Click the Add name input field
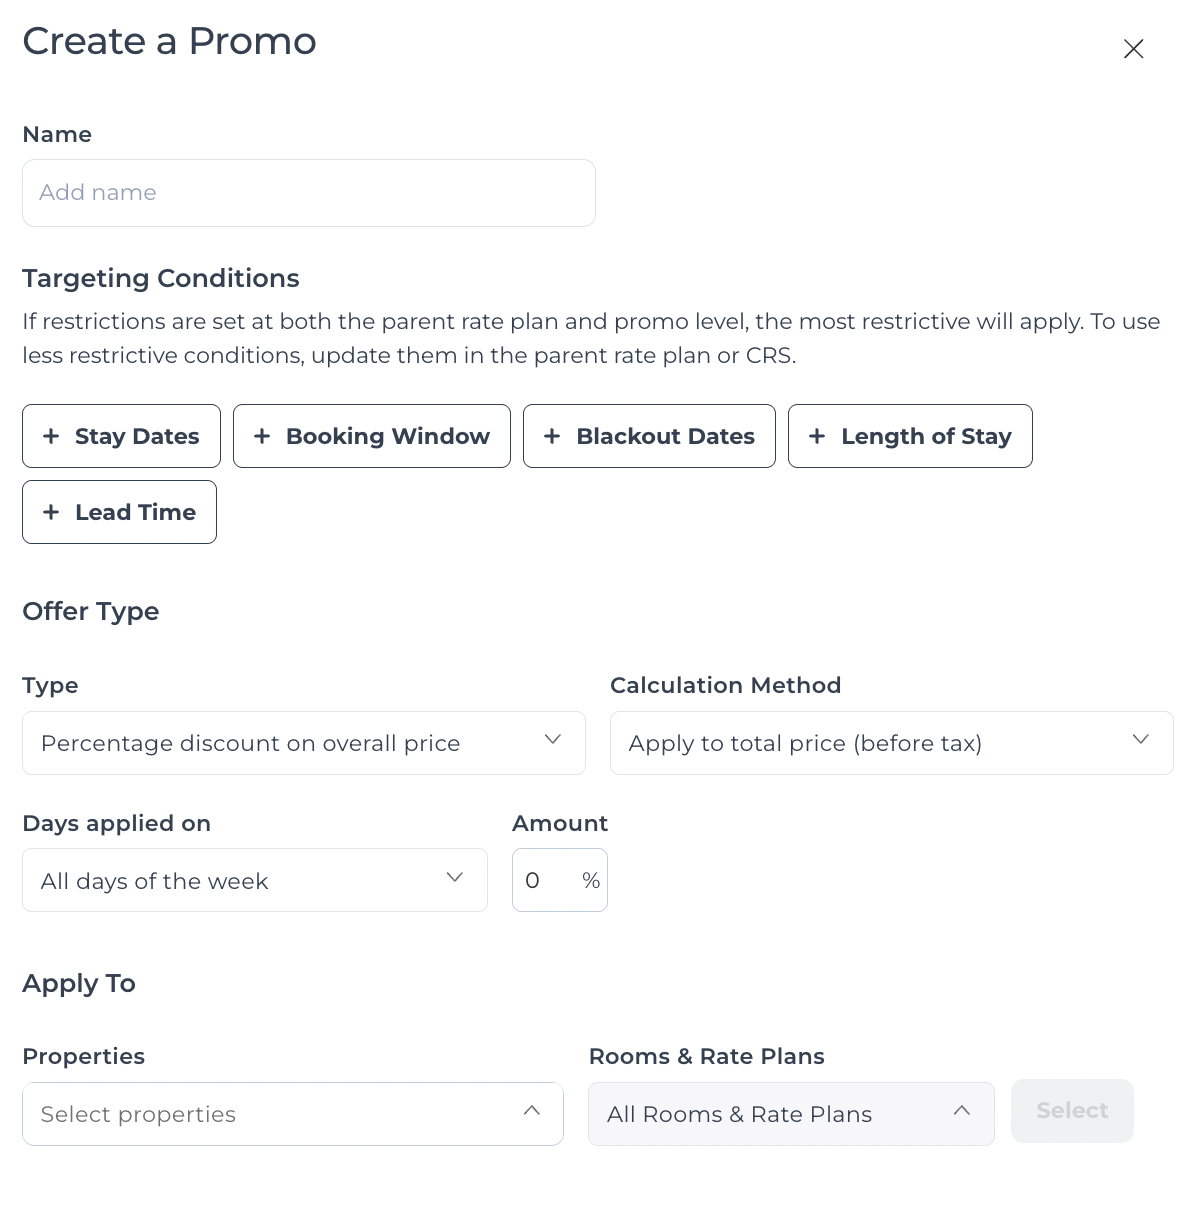This screenshot has width=1192, height=1230. pyautogui.click(x=308, y=192)
